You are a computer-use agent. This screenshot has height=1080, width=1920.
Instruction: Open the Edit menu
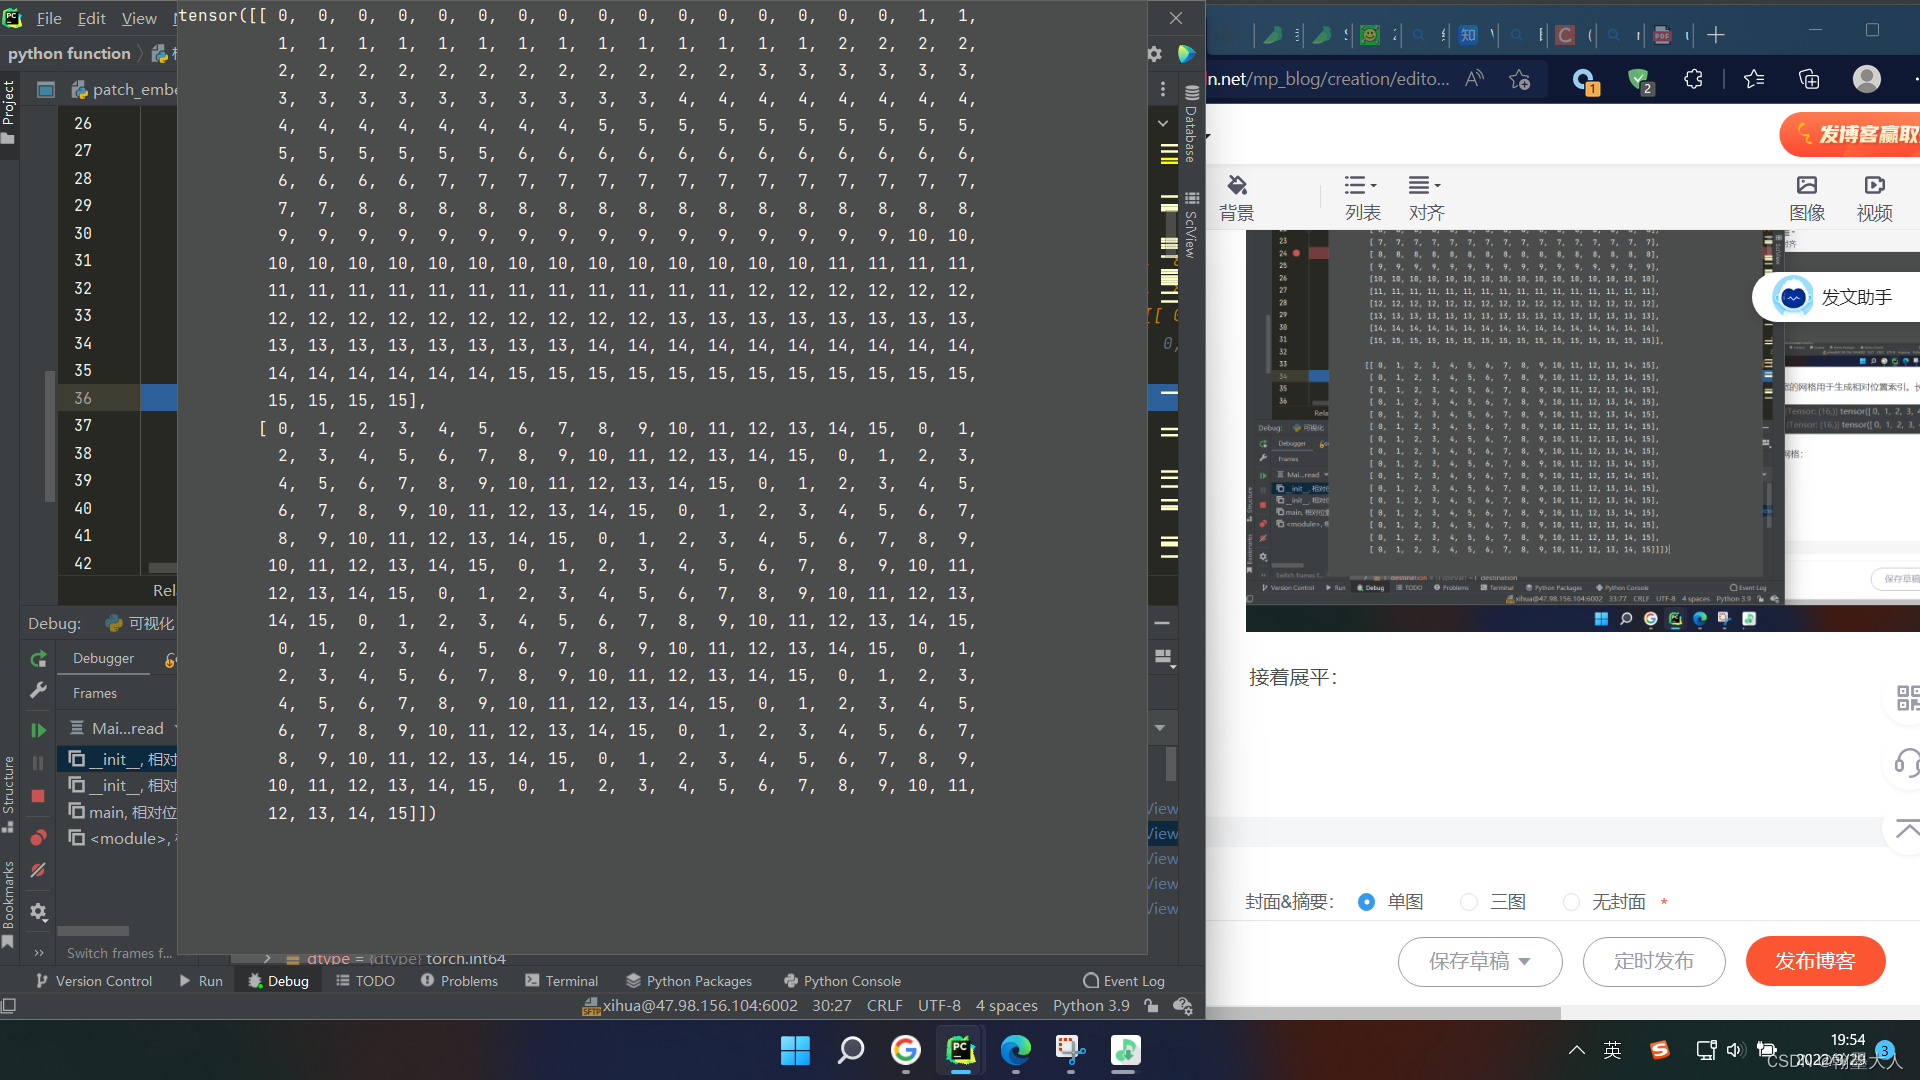(91, 18)
